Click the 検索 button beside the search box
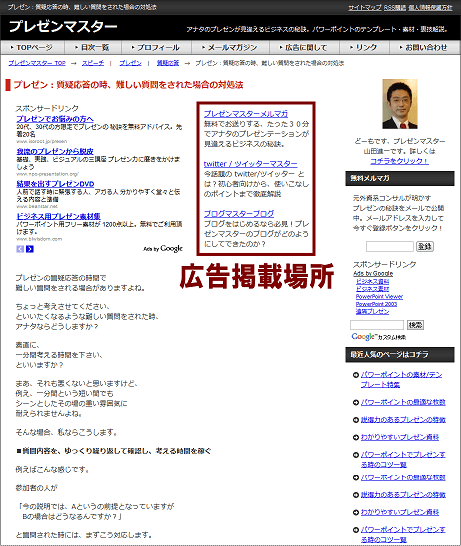The height and width of the screenshot is (546, 461). [415, 325]
